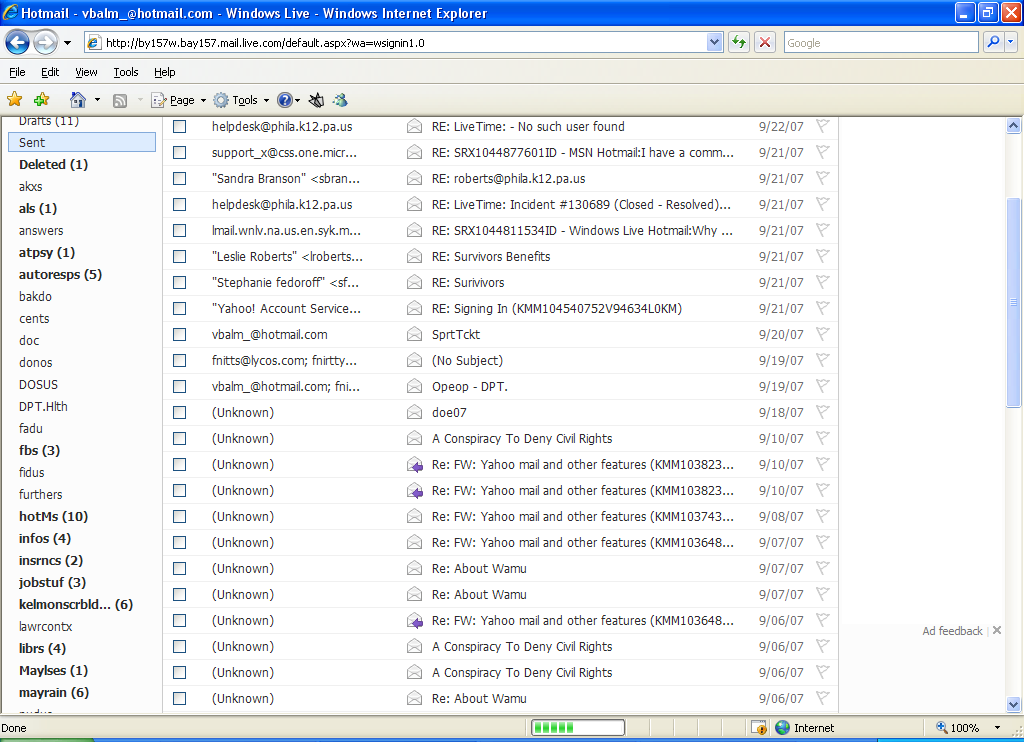
Task: Open the File menu
Action: [x=18, y=72]
